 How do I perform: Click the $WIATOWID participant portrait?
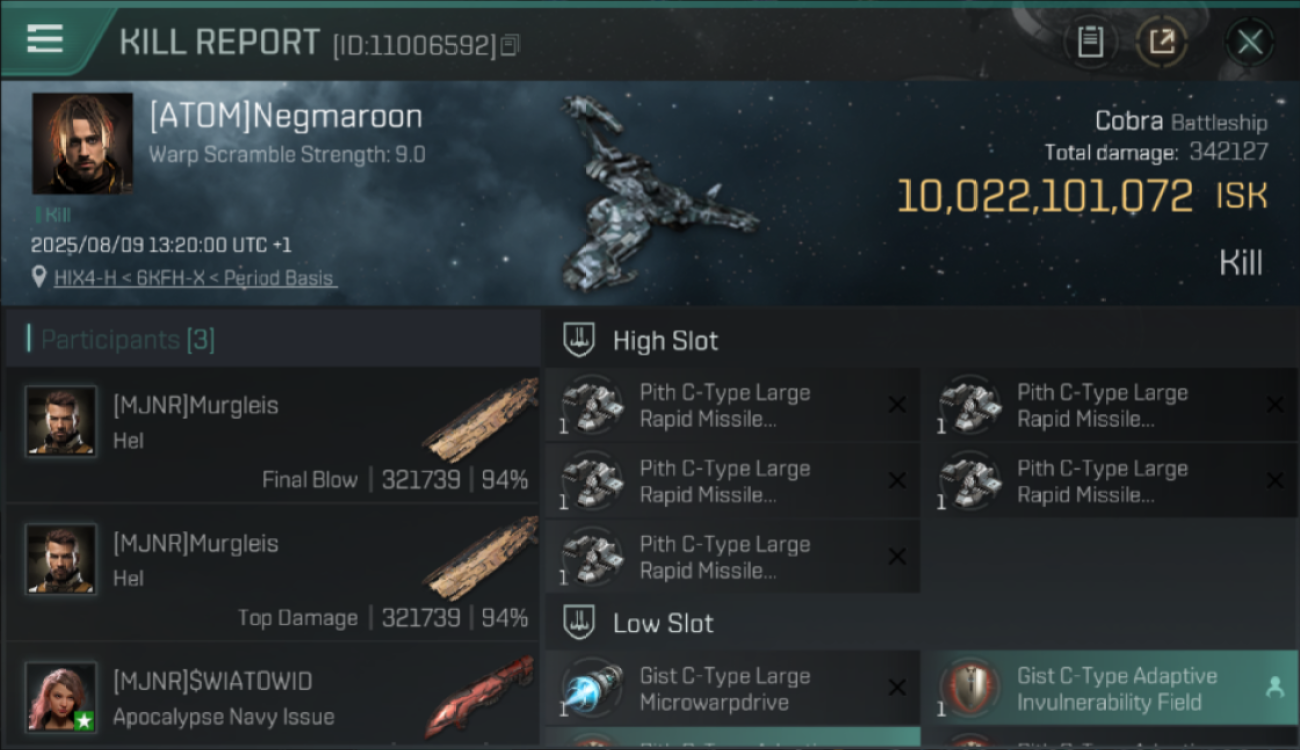tap(61, 696)
